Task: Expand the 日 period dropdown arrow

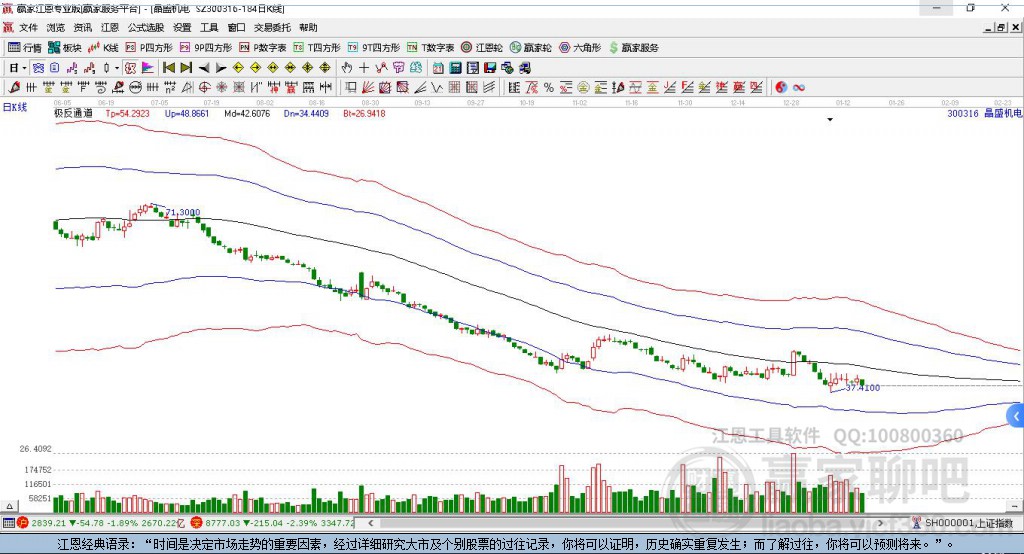Action: pyautogui.click(x=24, y=68)
